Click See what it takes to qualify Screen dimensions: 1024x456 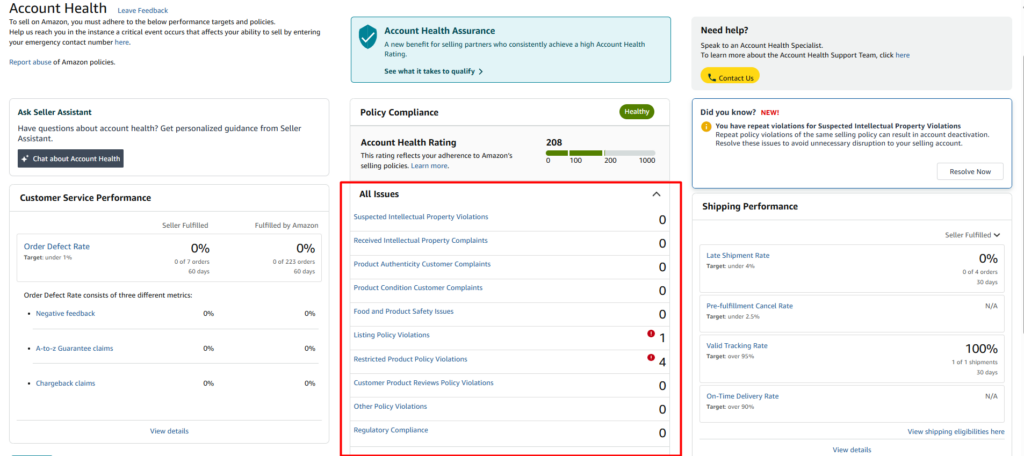tap(434, 71)
